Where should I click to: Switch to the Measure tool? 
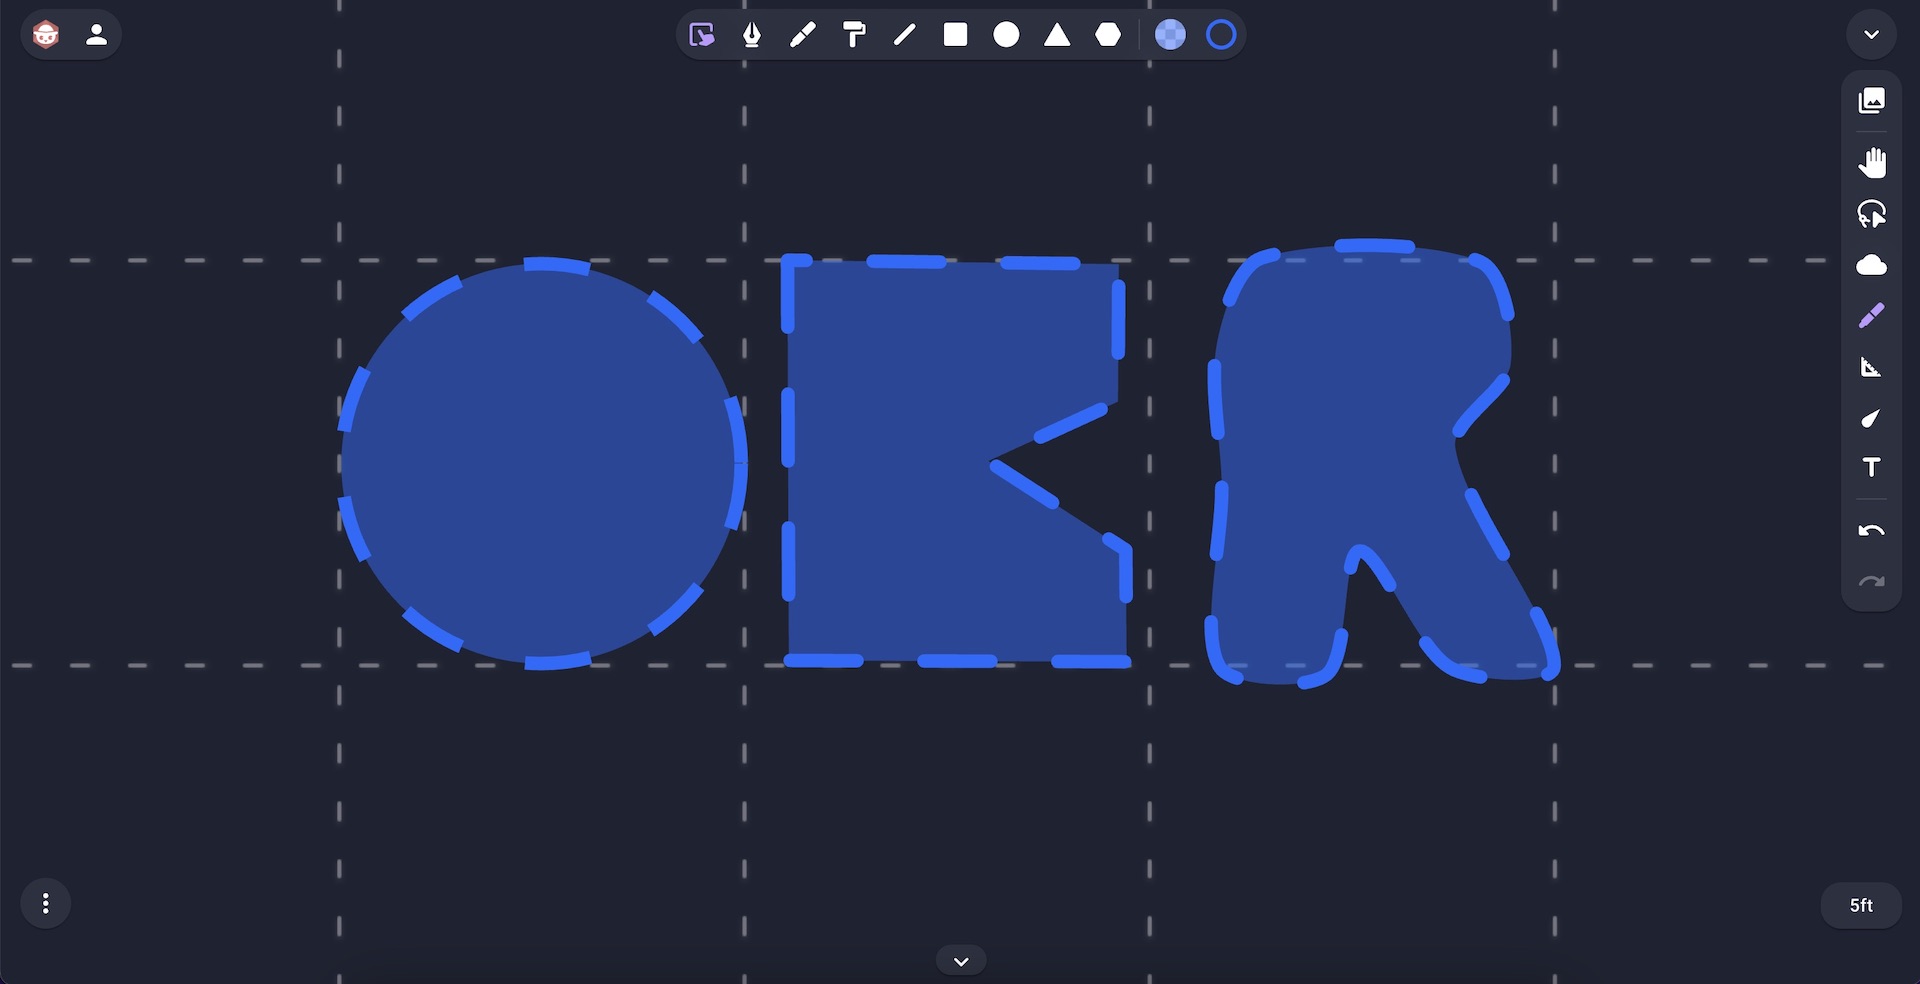pos(1872,367)
